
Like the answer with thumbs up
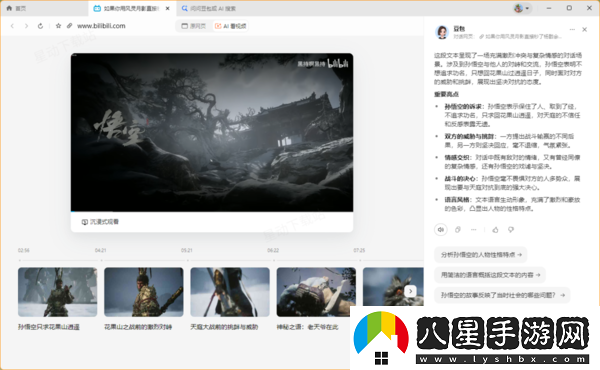click(x=496, y=230)
